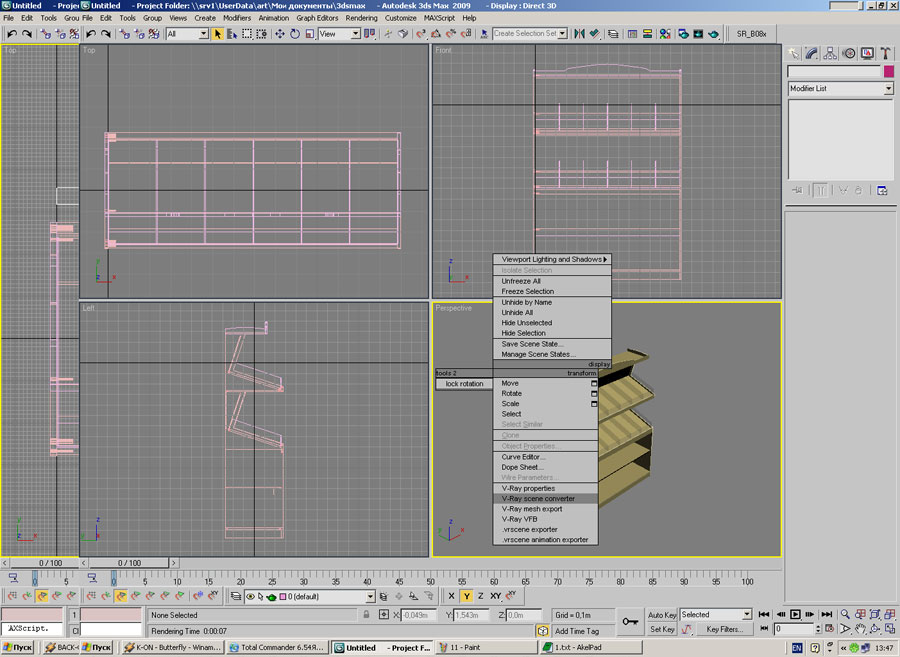The width and height of the screenshot is (900, 657).
Task: Click the Use Pivot Point Center icon
Action: [369, 34]
